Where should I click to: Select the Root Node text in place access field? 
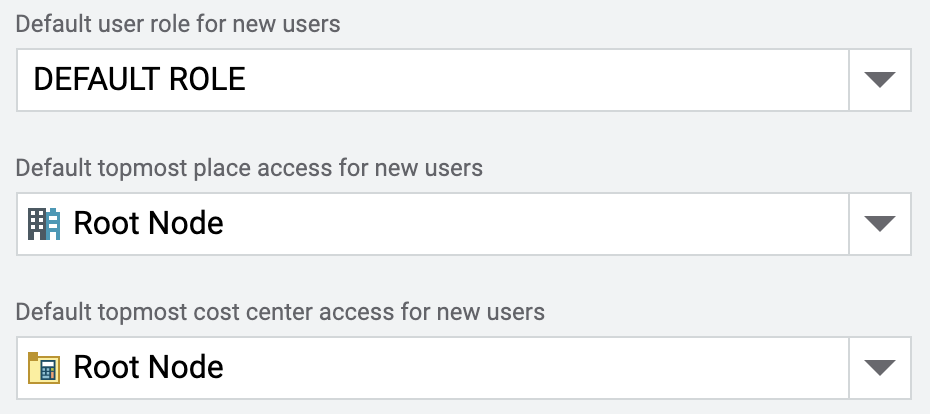click(x=148, y=223)
